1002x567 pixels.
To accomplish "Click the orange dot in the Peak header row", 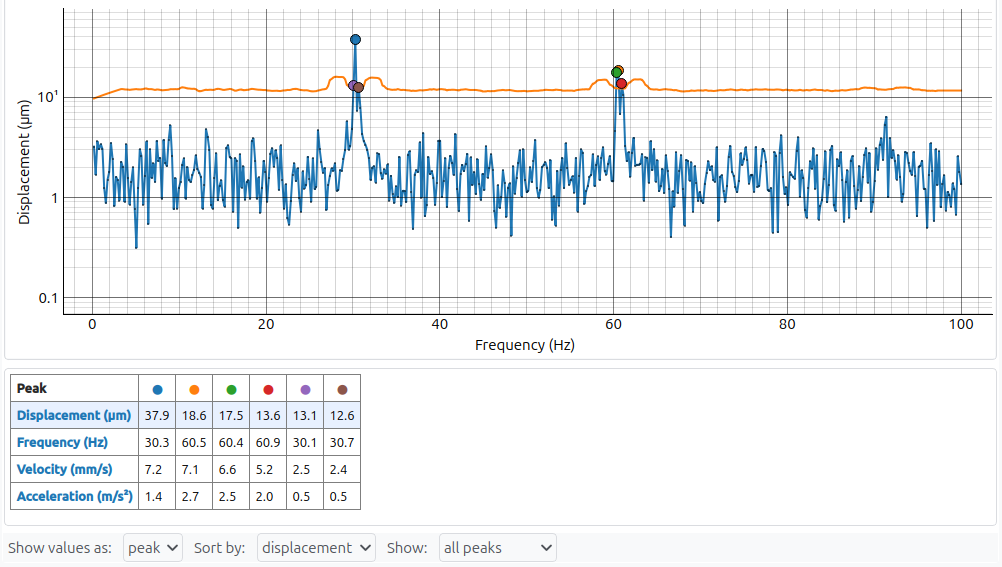I will pos(194,389).
